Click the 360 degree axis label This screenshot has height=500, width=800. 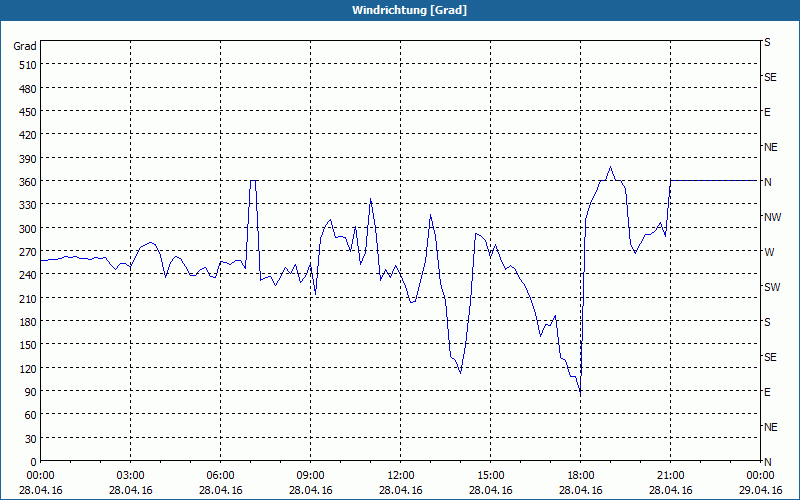tap(29, 182)
